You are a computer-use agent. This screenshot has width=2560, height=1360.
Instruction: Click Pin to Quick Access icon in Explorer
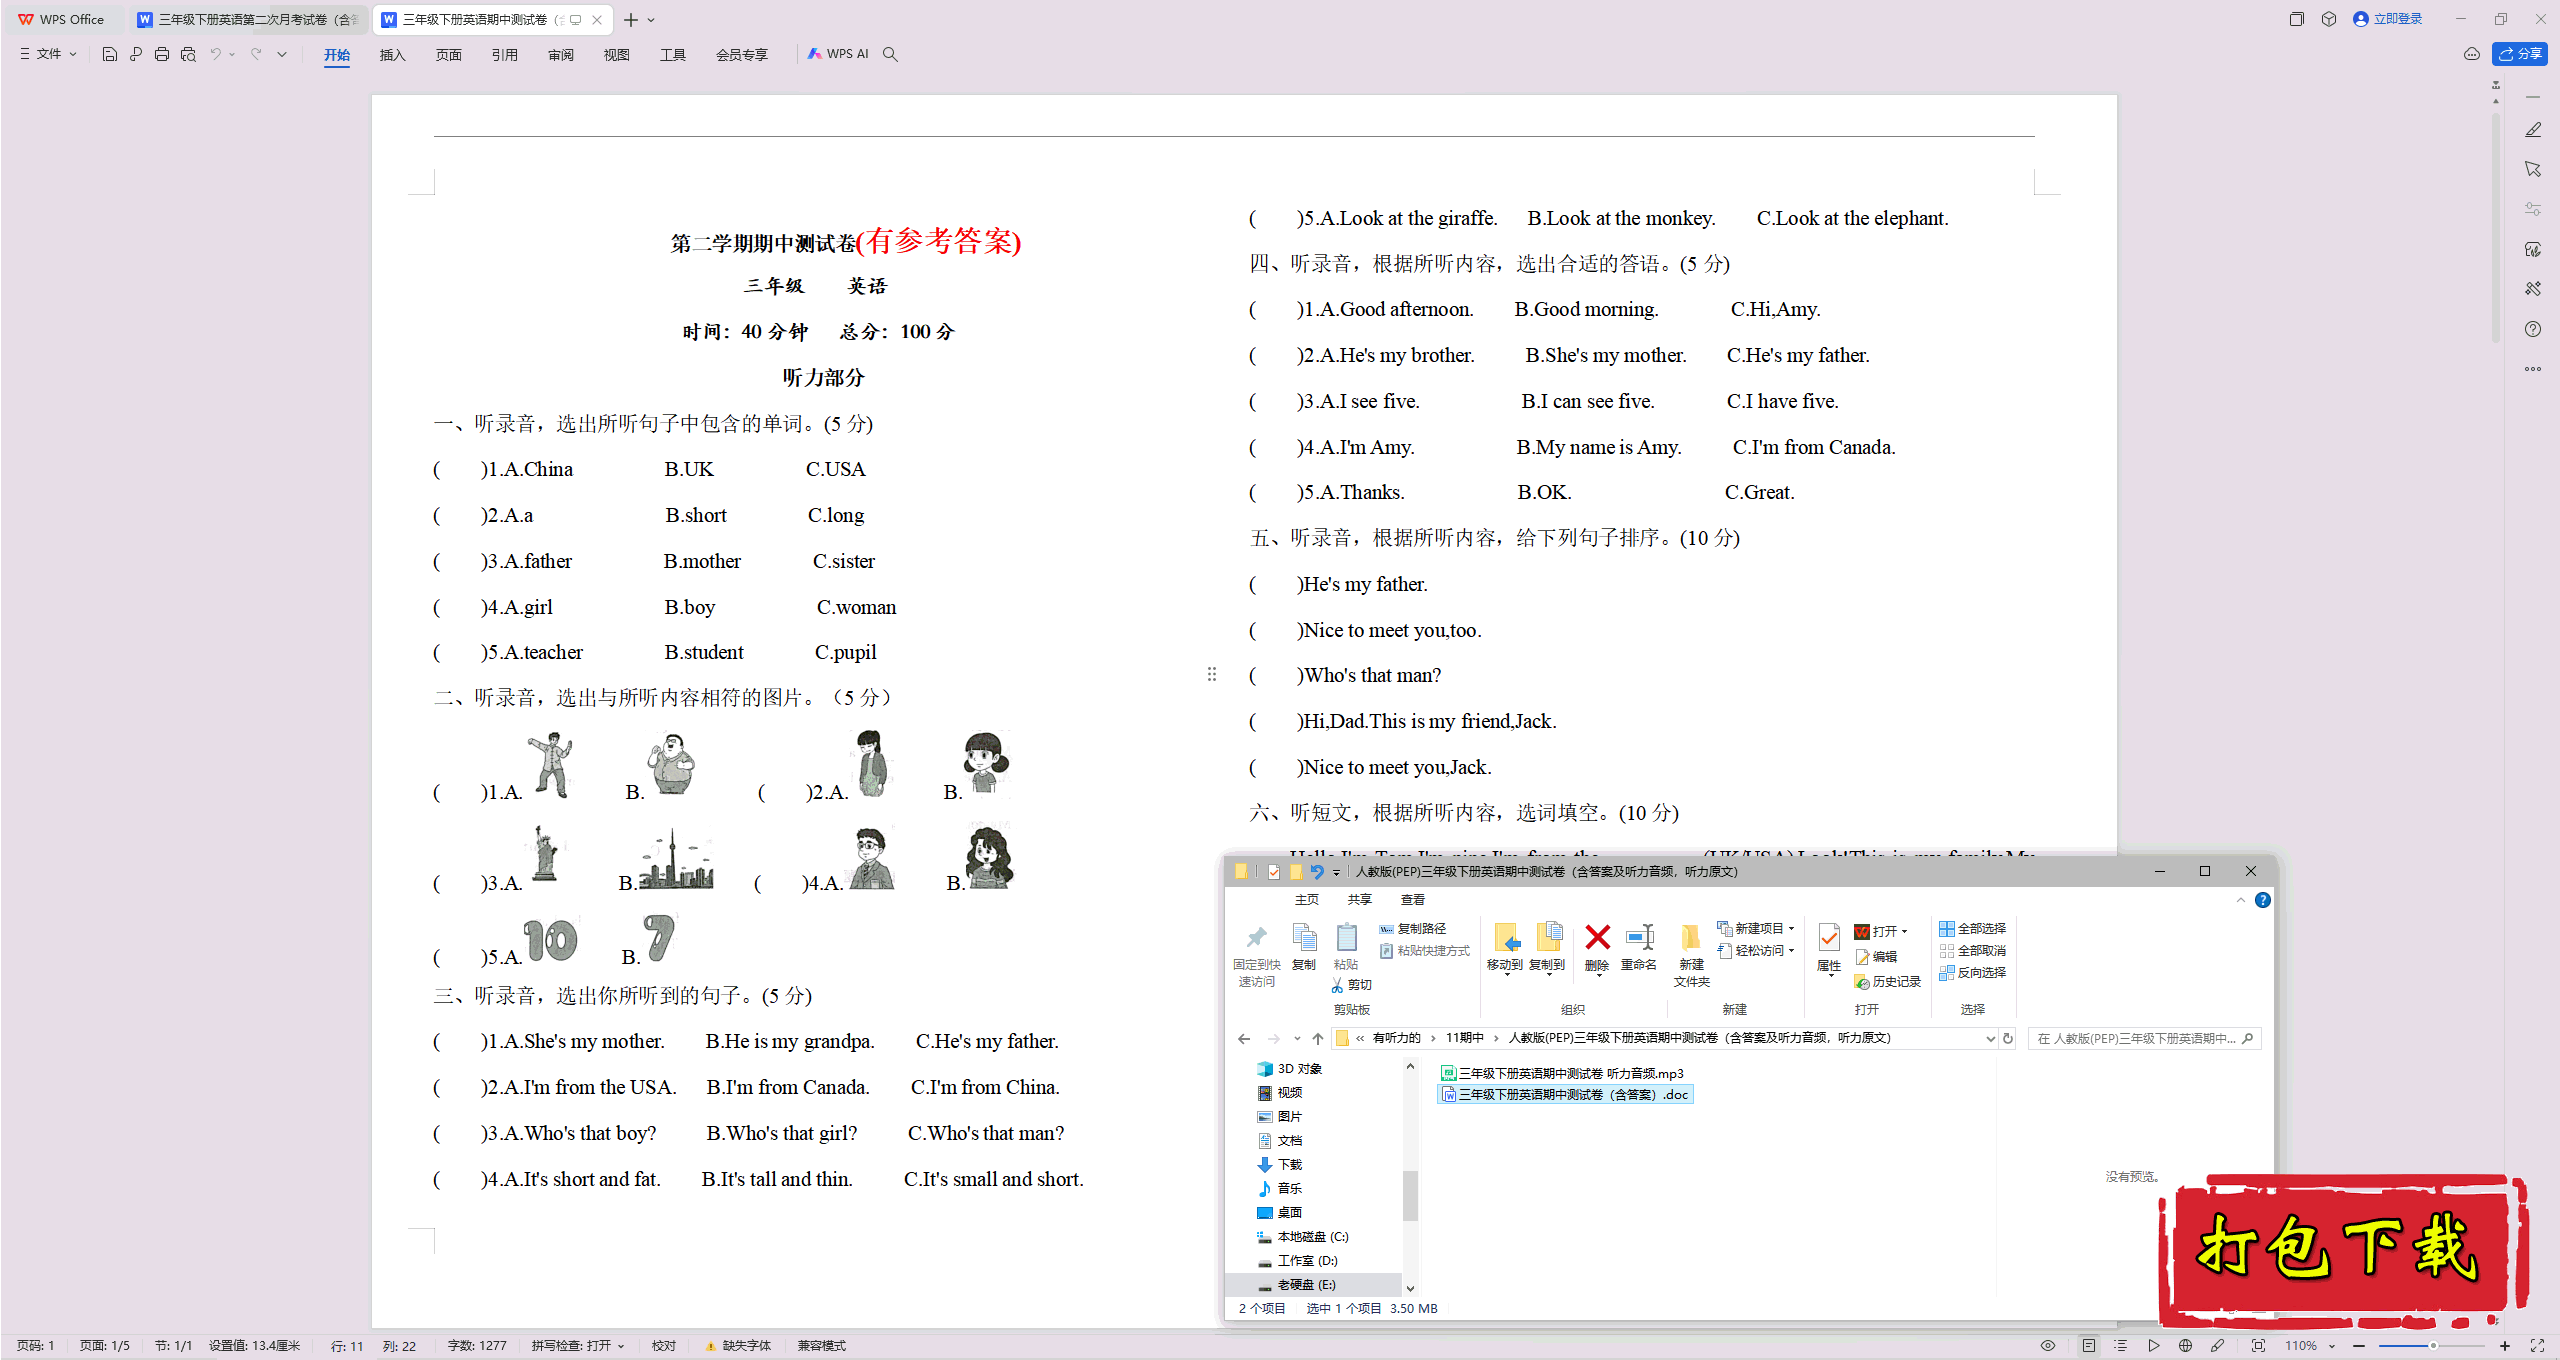point(1256,955)
